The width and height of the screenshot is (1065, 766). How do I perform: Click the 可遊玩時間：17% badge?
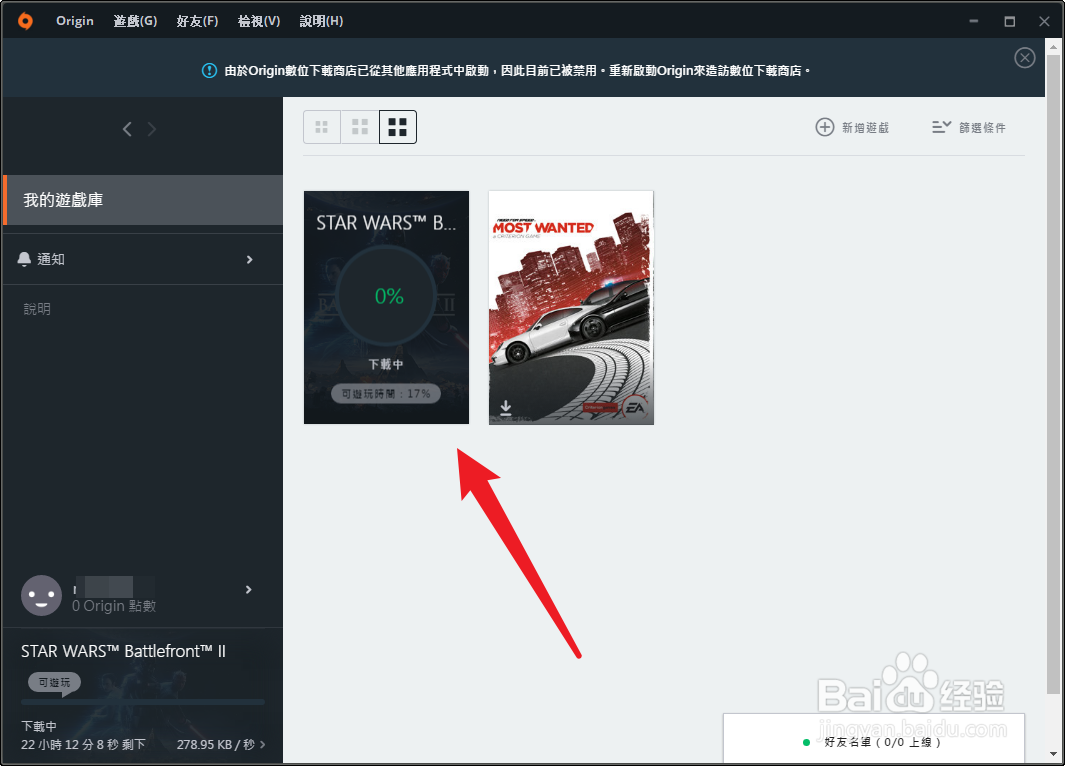[386, 394]
